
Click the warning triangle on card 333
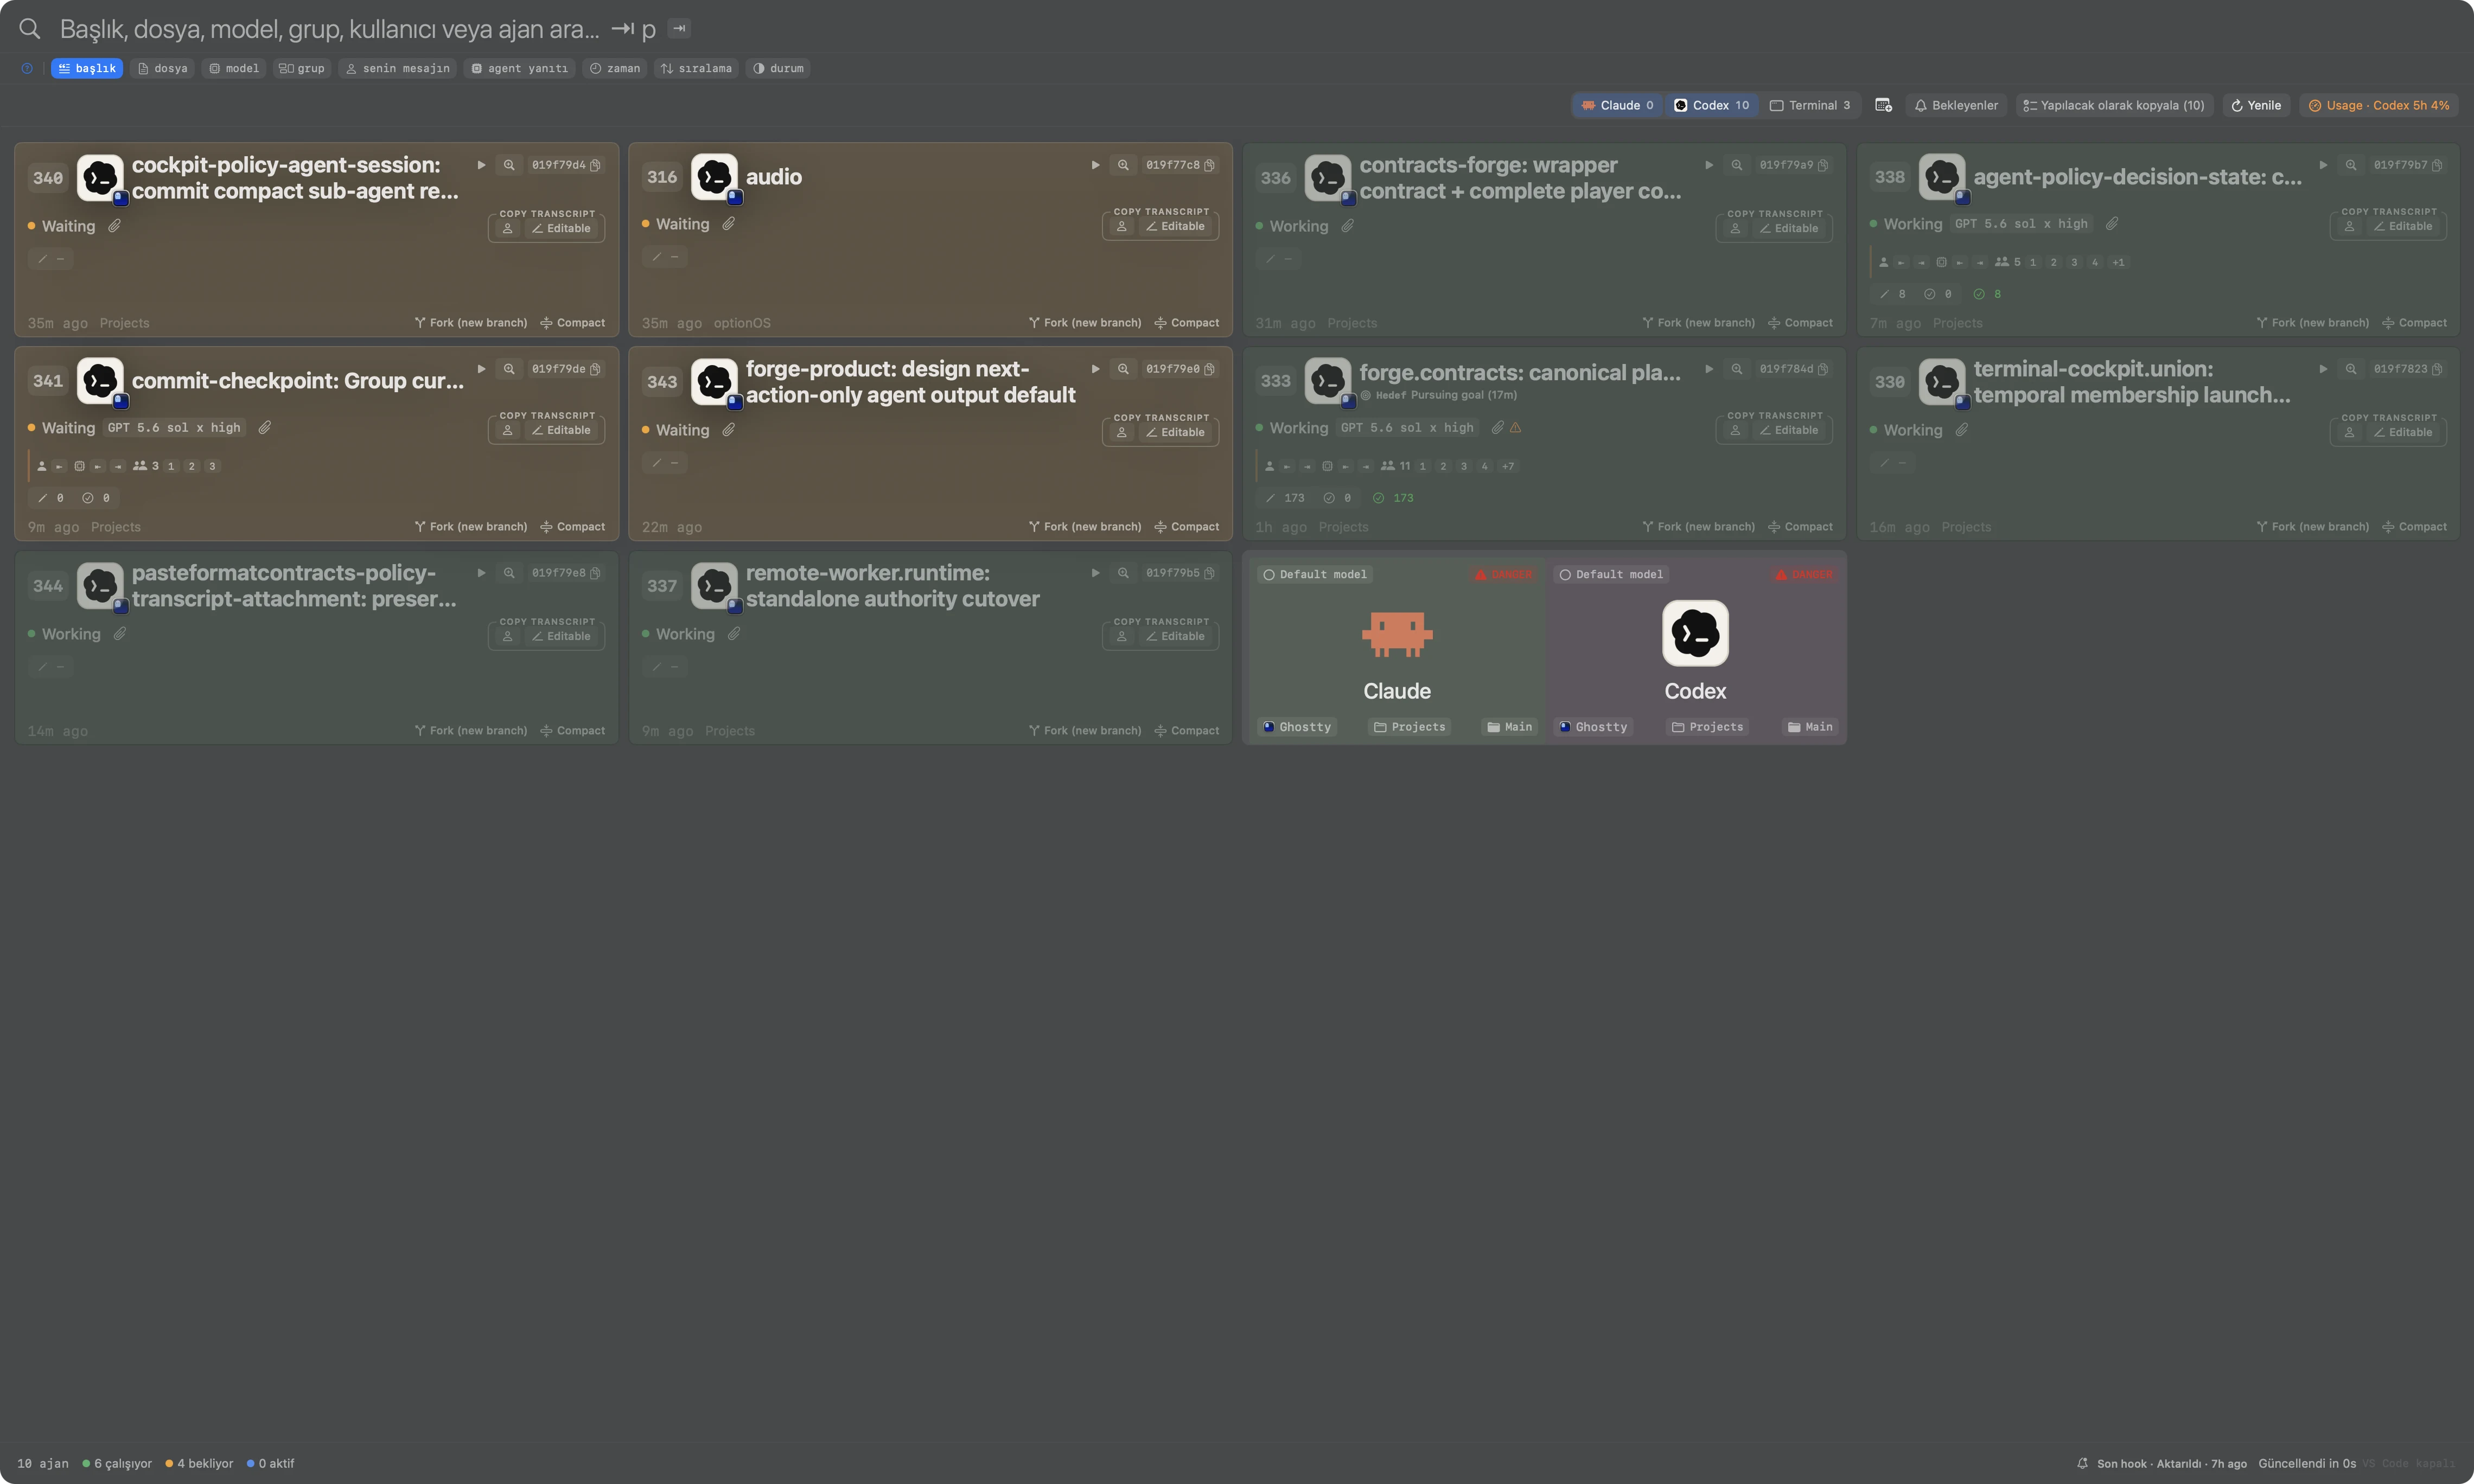pyautogui.click(x=1515, y=428)
